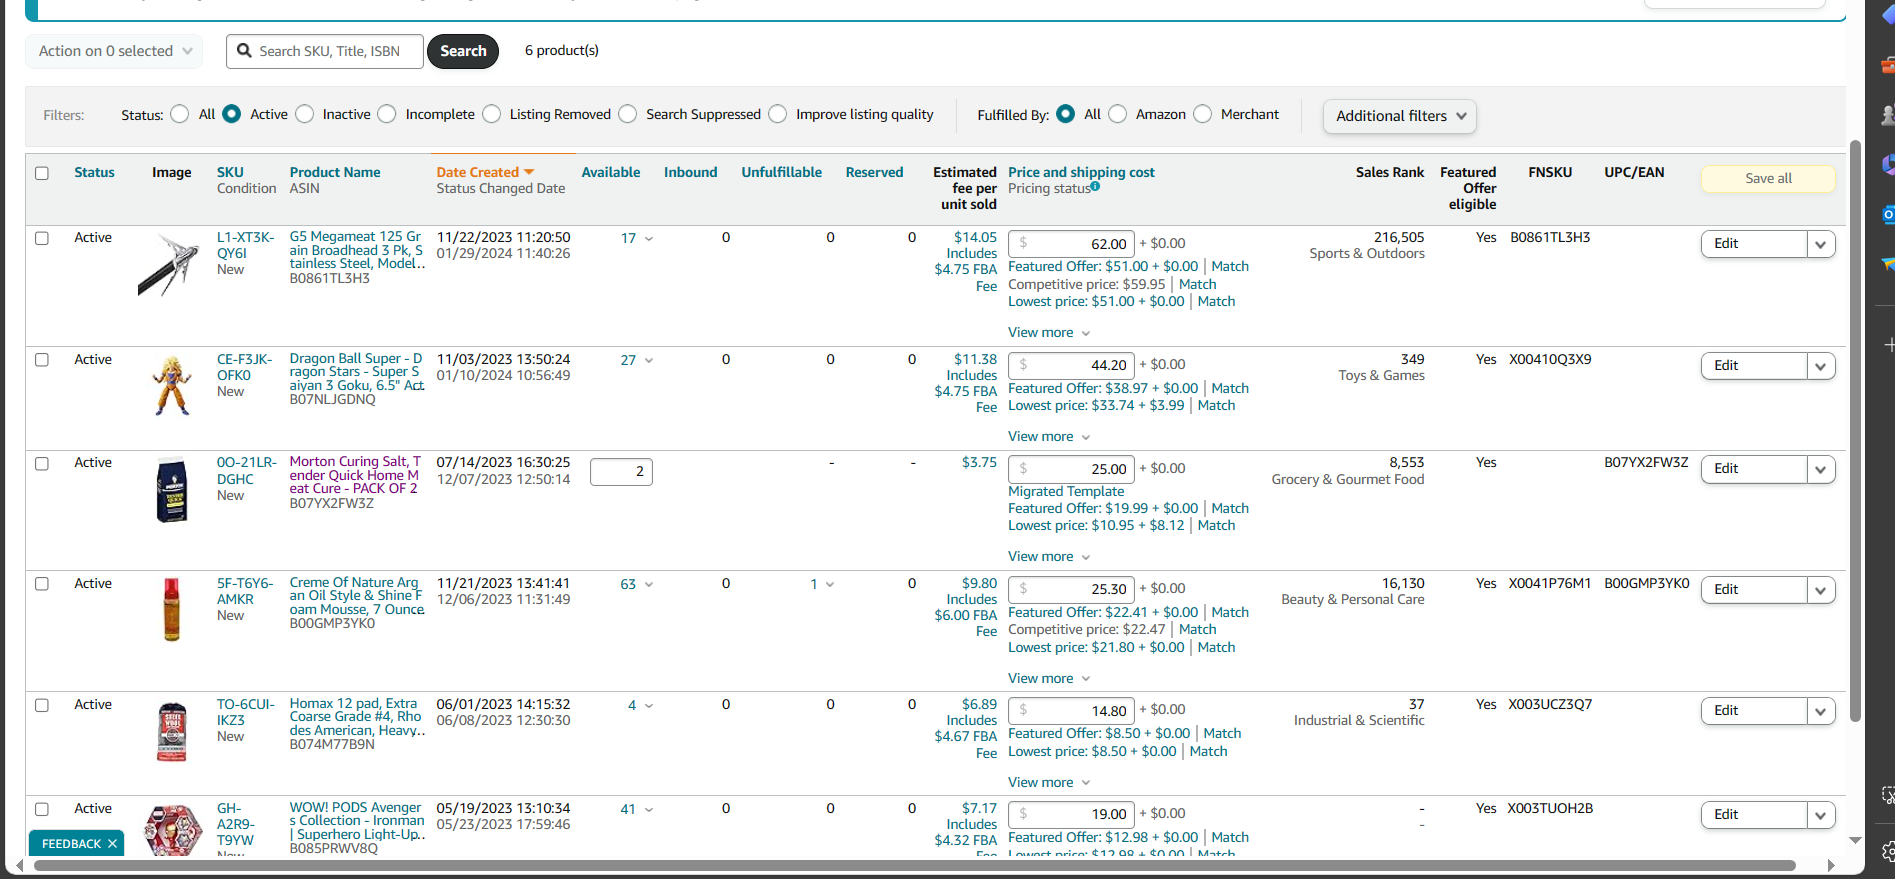Set Status filter to All
The image size is (1895, 879).
coord(180,114)
